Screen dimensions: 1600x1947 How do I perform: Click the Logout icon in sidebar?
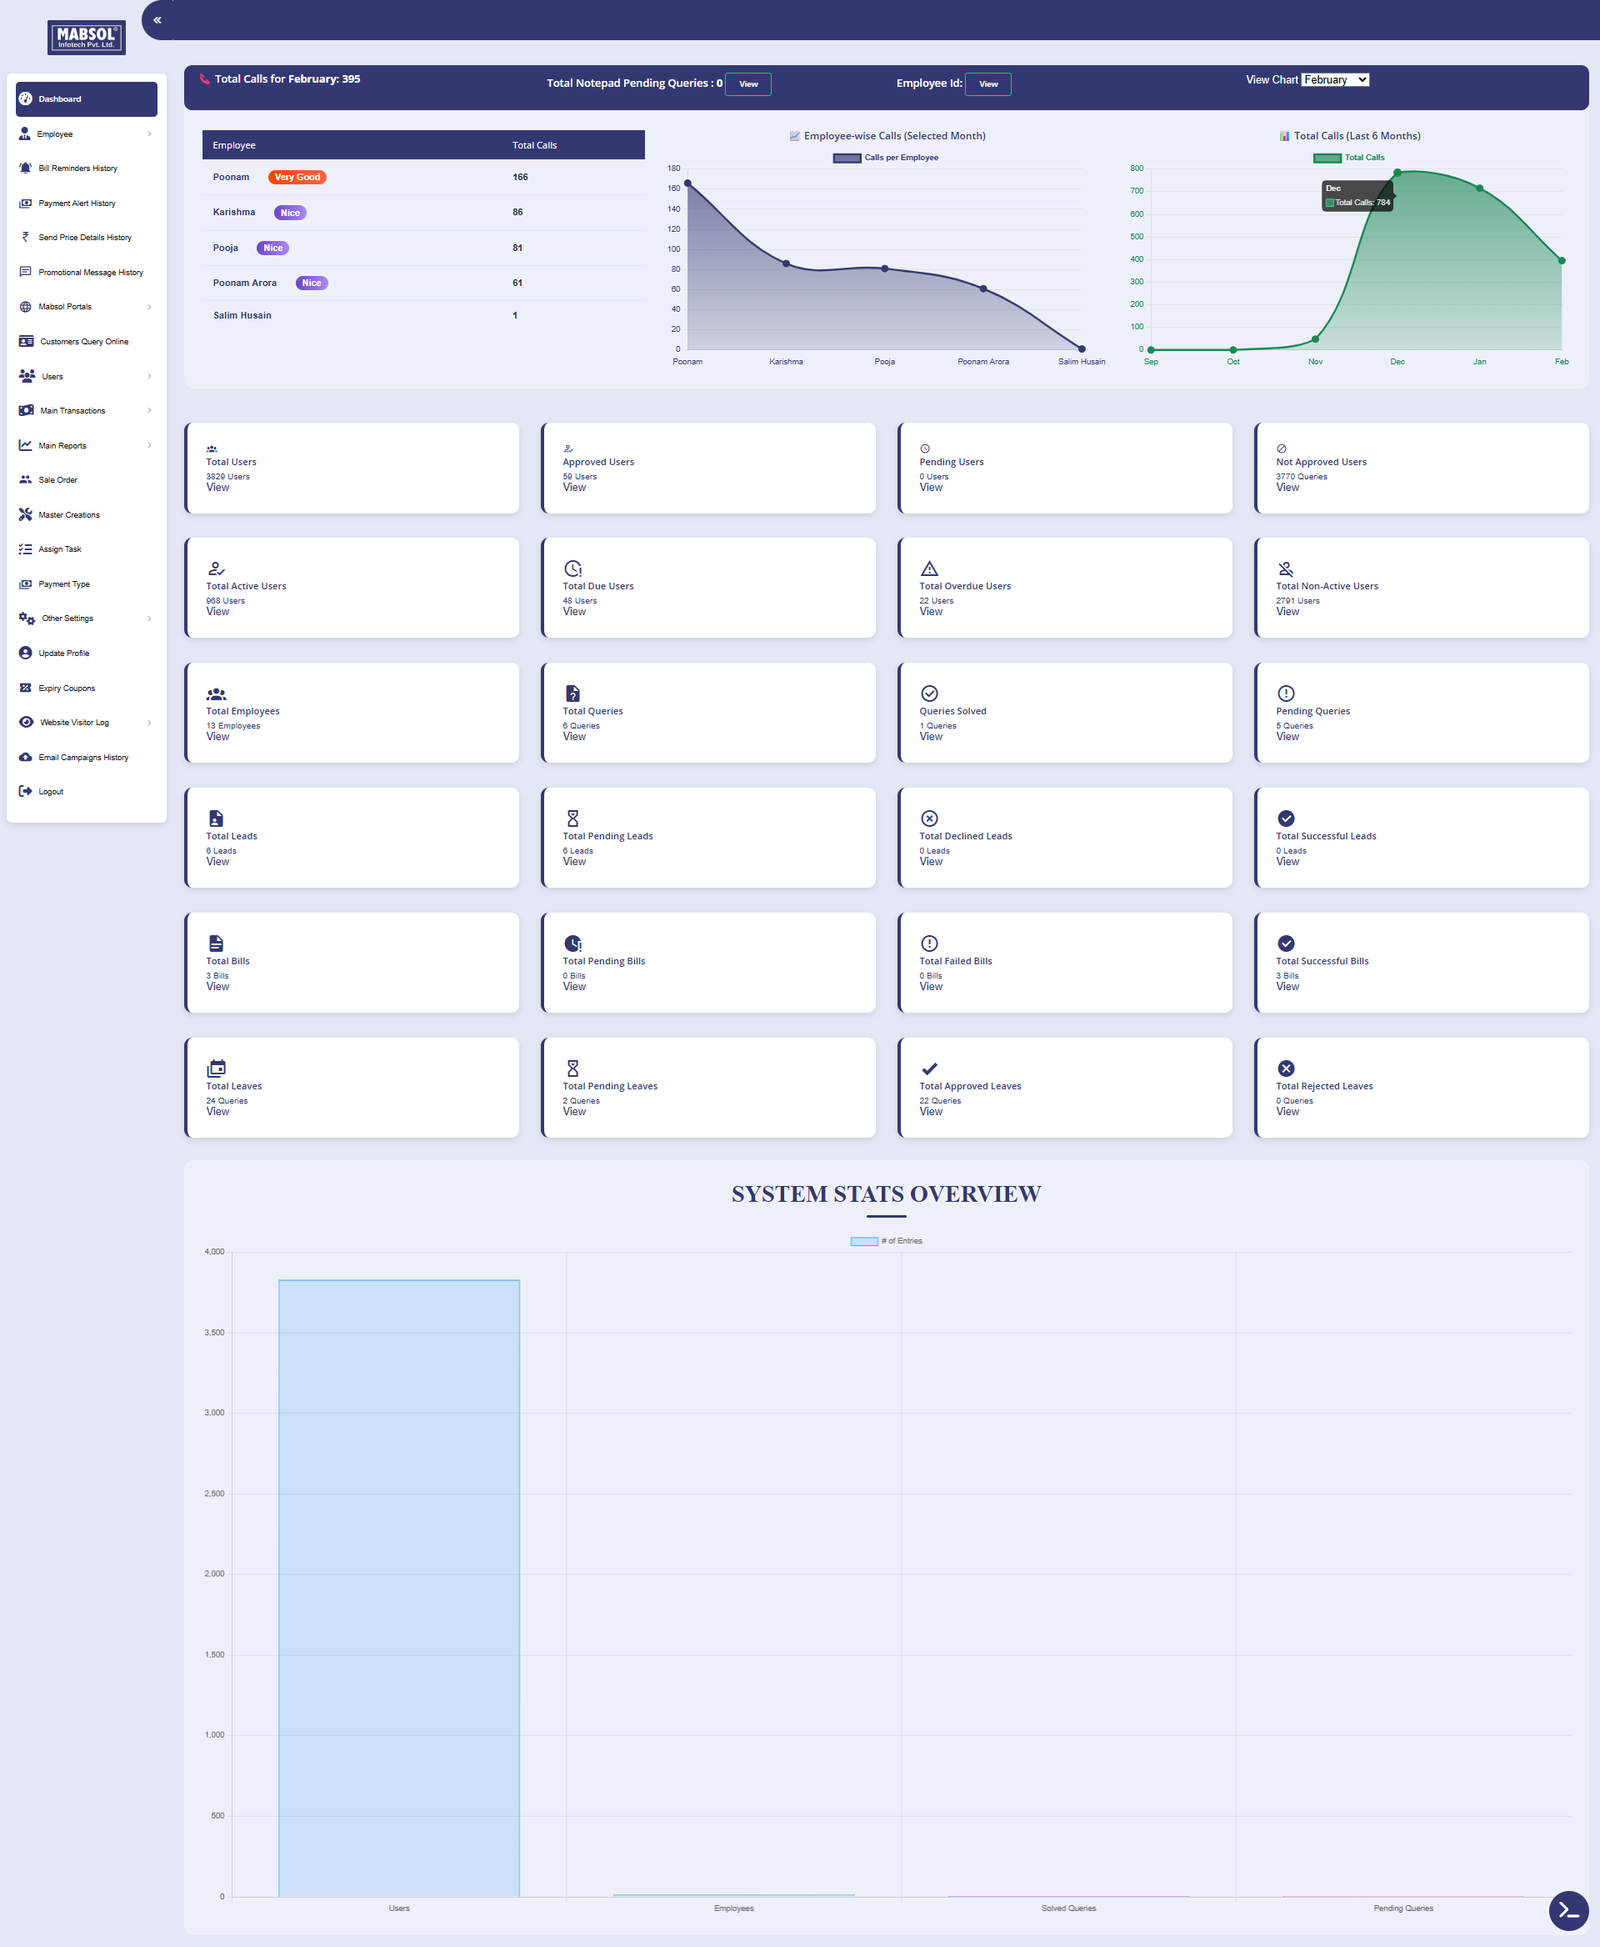coord(26,792)
